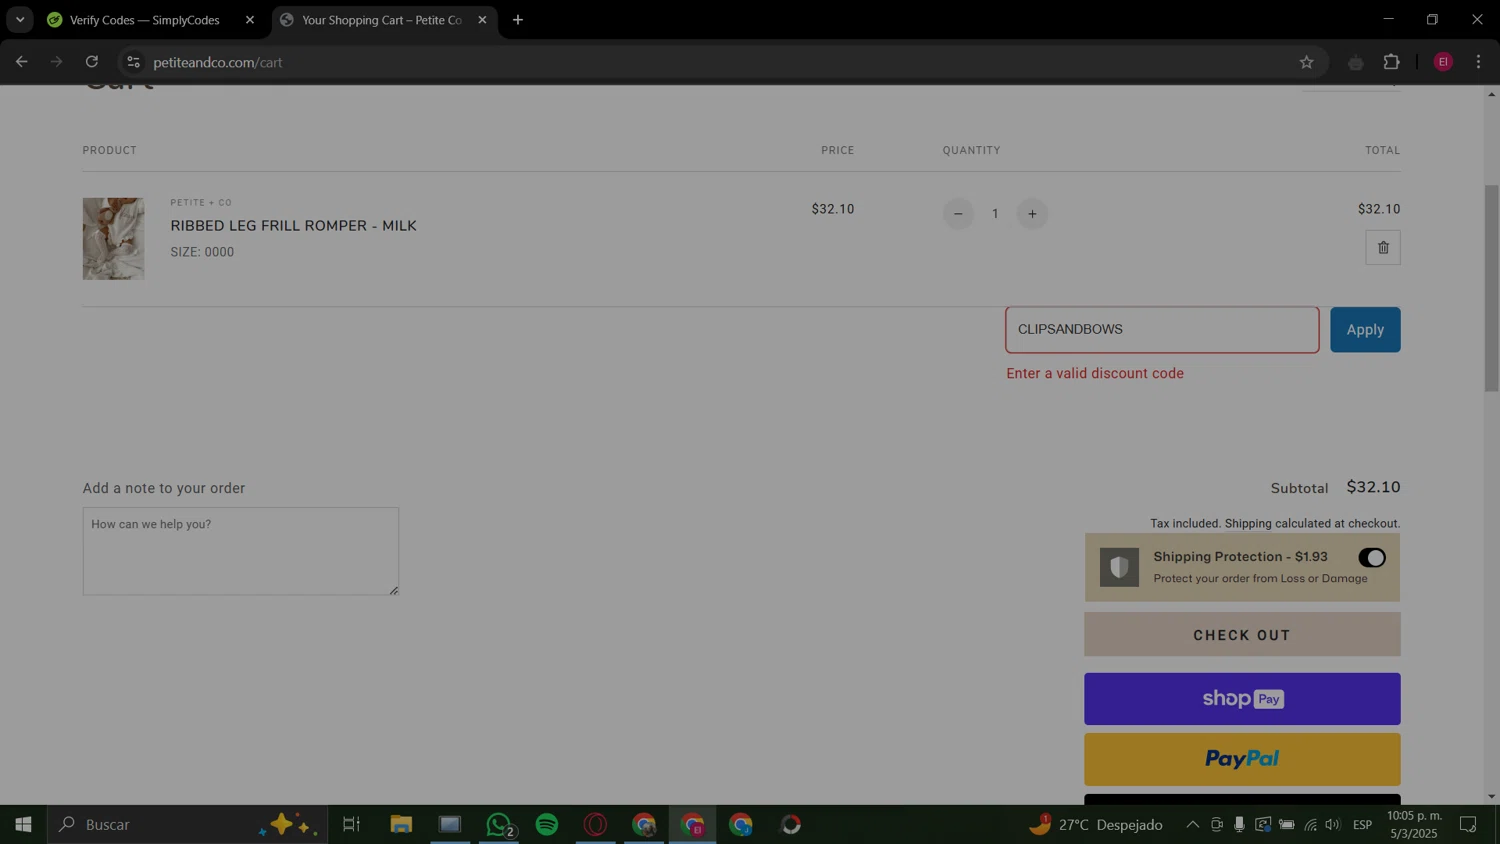Image resolution: width=1500 pixels, height=844 pixels.
Task: Click the page vertical scrollbar
Action: click(x=1491, y=288)
